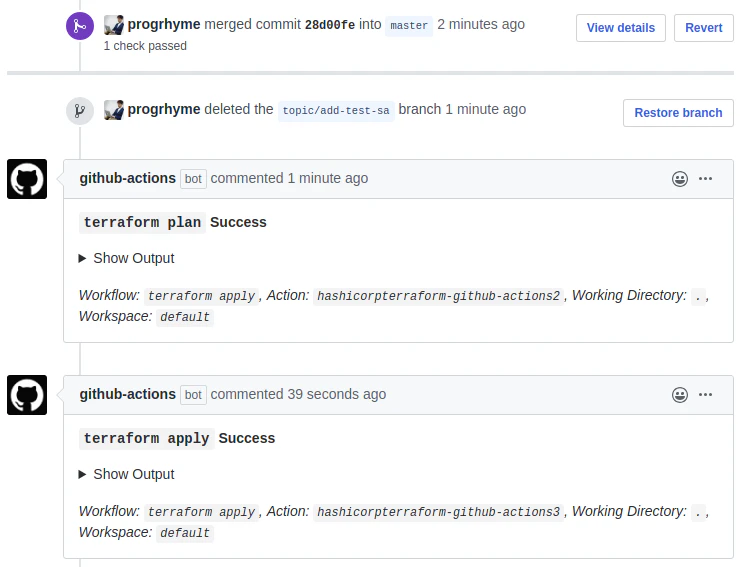
Task: Click the bot label on apply comment
Action: pyautogui.click(x=193, y=395)
